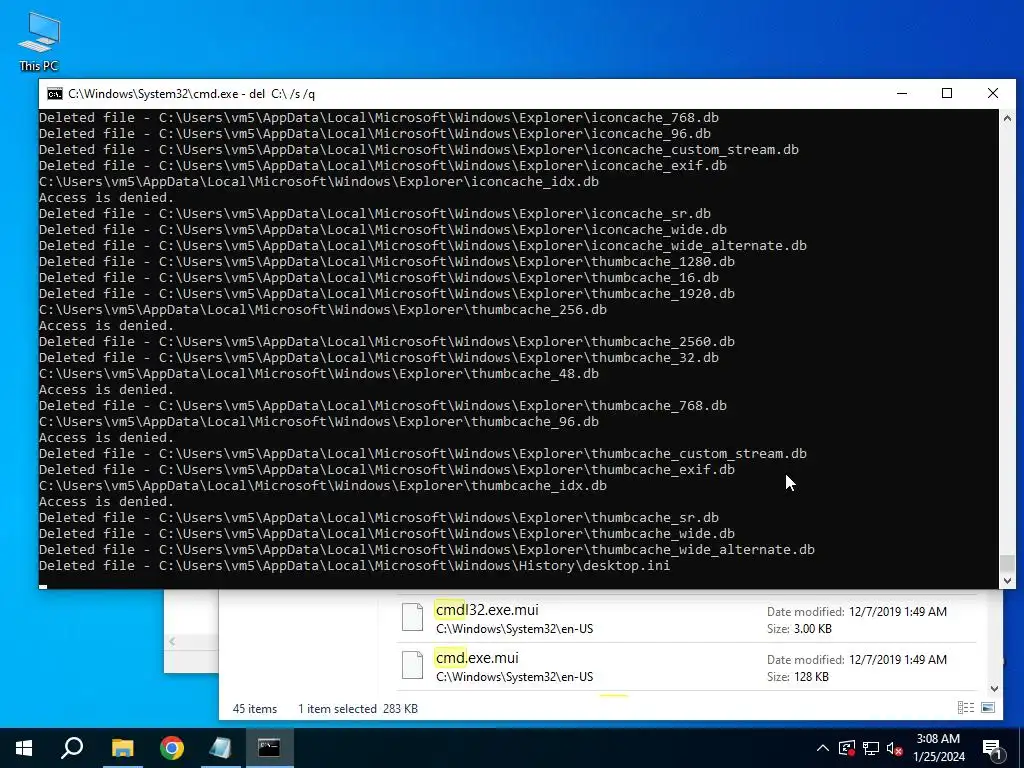The width and height of the screenshot is (1024, 768).
Task: Click the iconcache_768.db deleted line
Action: 379,118
